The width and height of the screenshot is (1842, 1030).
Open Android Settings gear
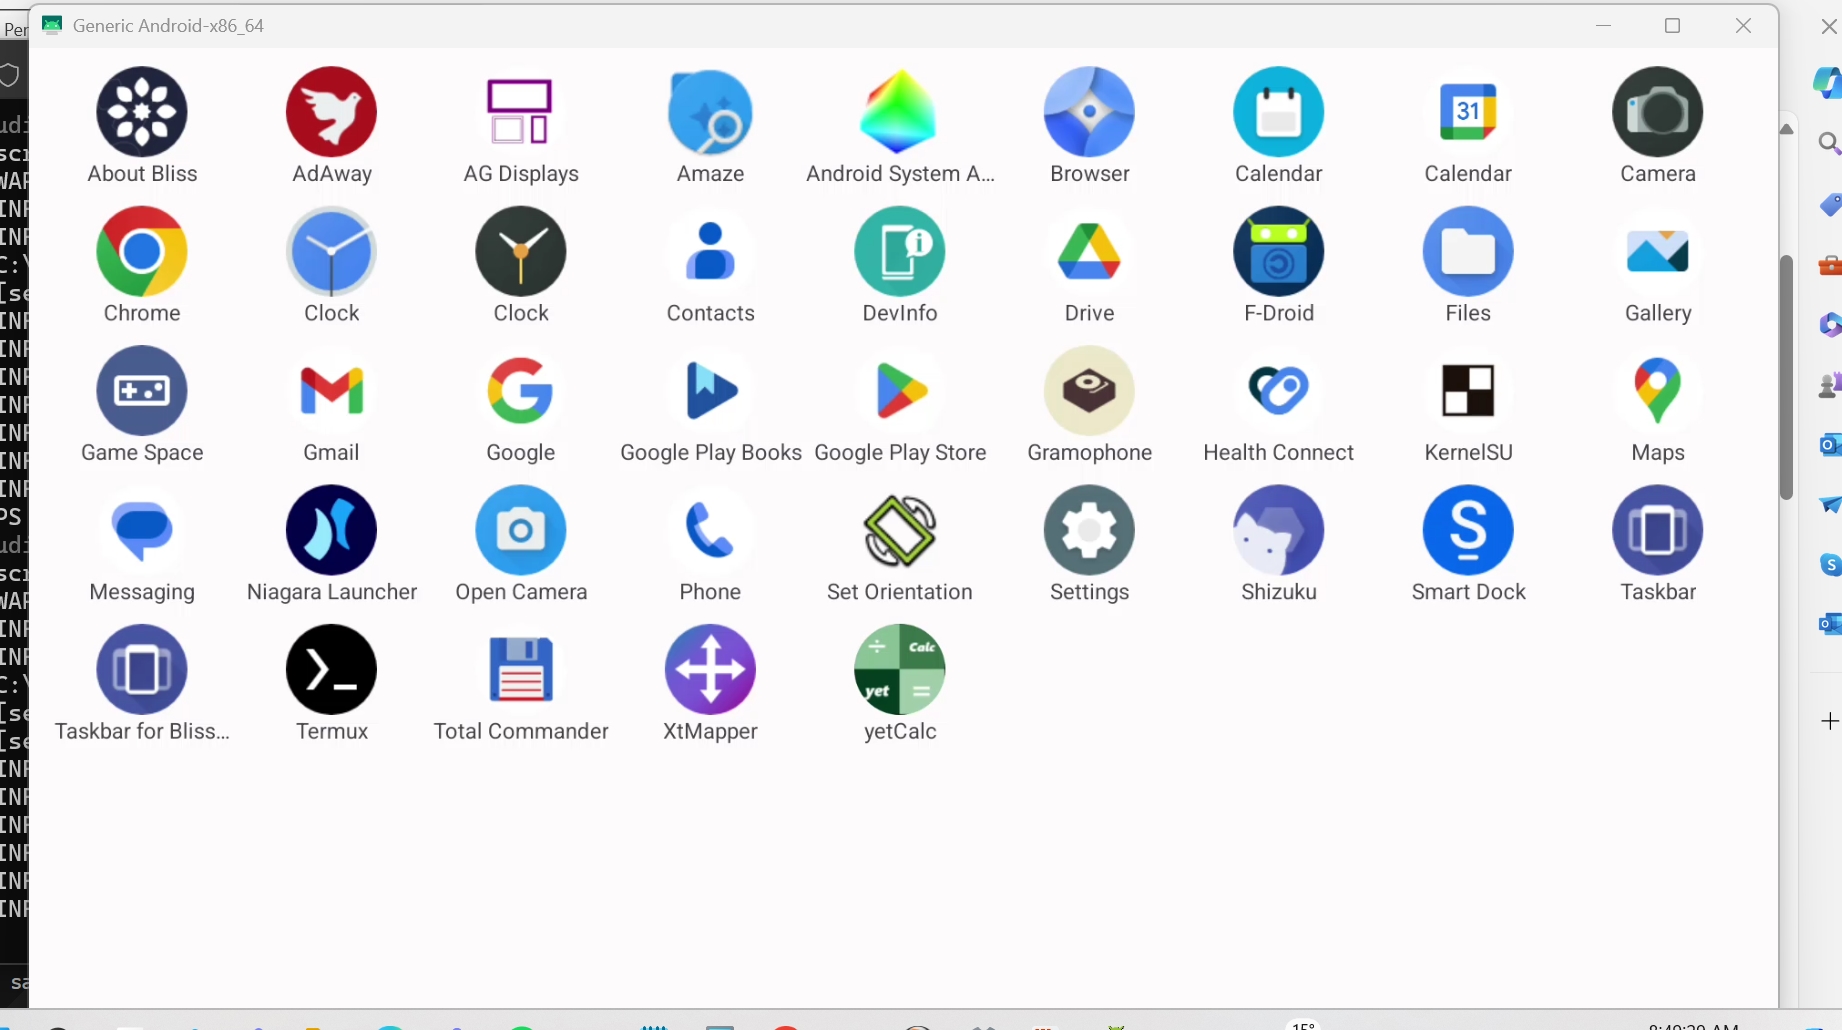(1089, 530)
